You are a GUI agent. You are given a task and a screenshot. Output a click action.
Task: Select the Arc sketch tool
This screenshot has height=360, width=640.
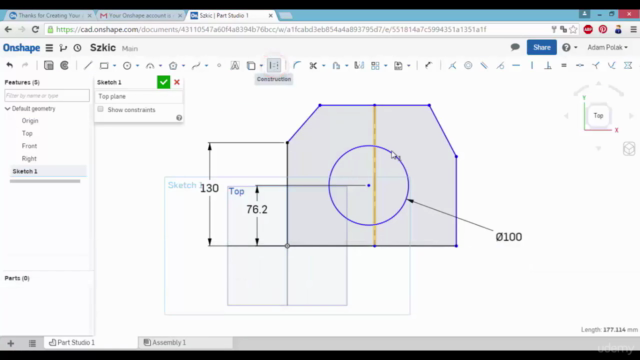coord(150,65)
